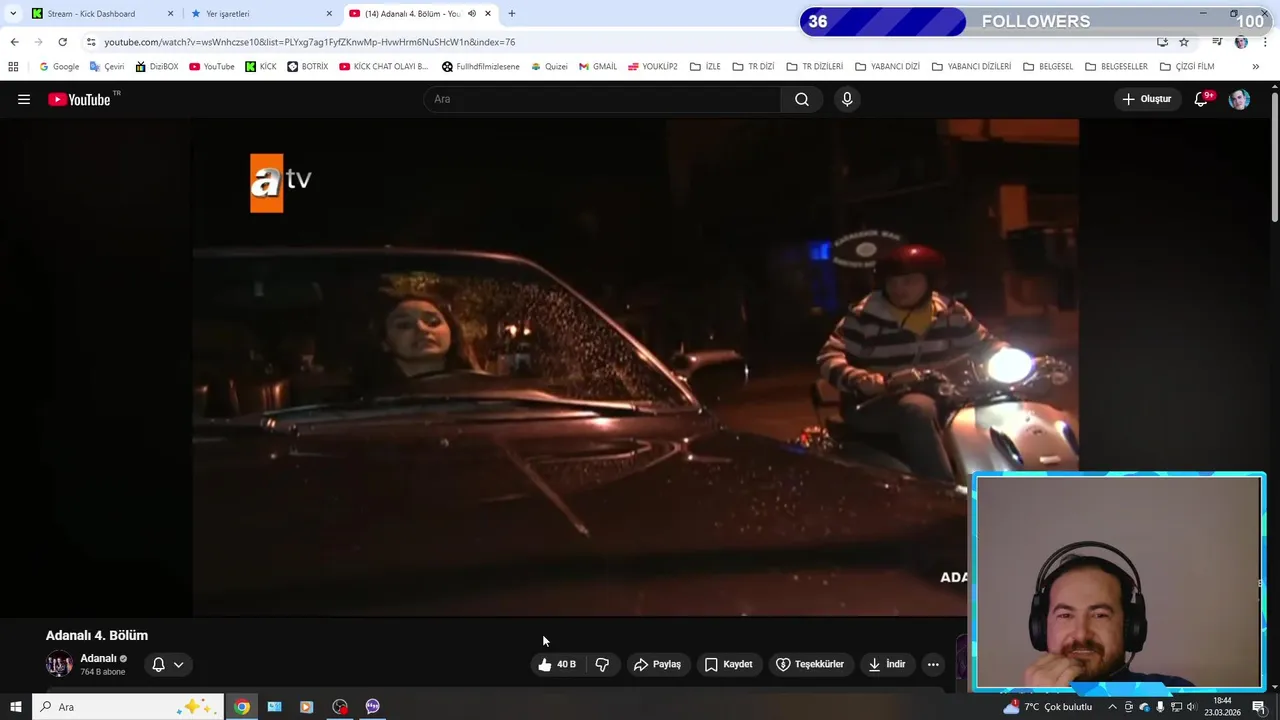Open action center notifications in taskbar
This screenshot has height=720, width=1280.
1259,707
